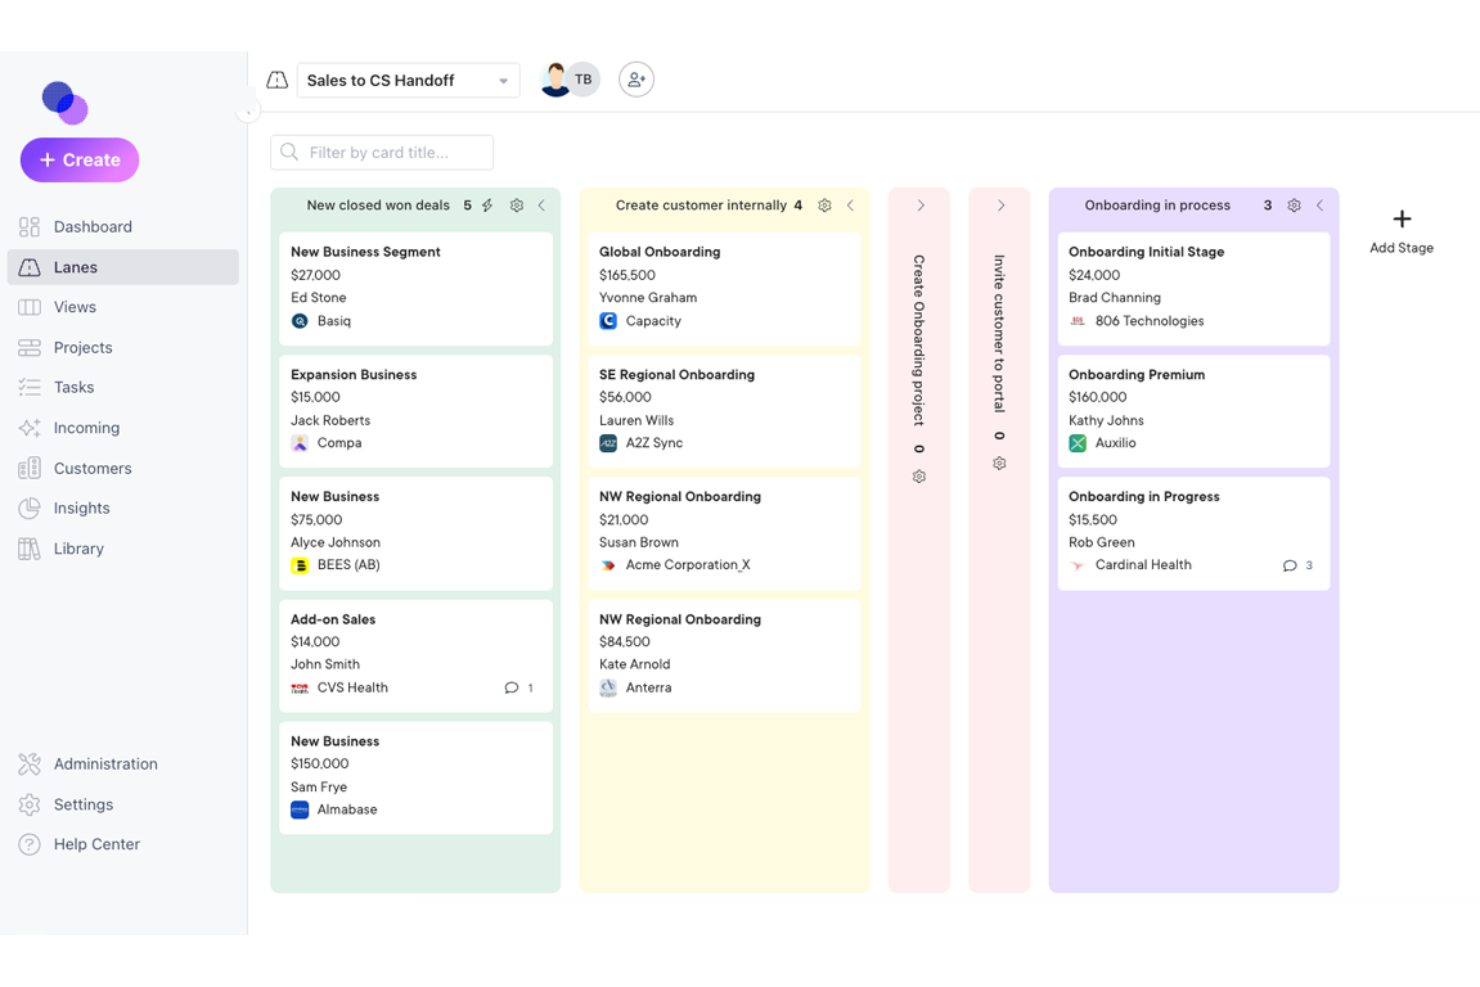Switch to the Dashboard view
1480x987 pixels.
[92, 226]
